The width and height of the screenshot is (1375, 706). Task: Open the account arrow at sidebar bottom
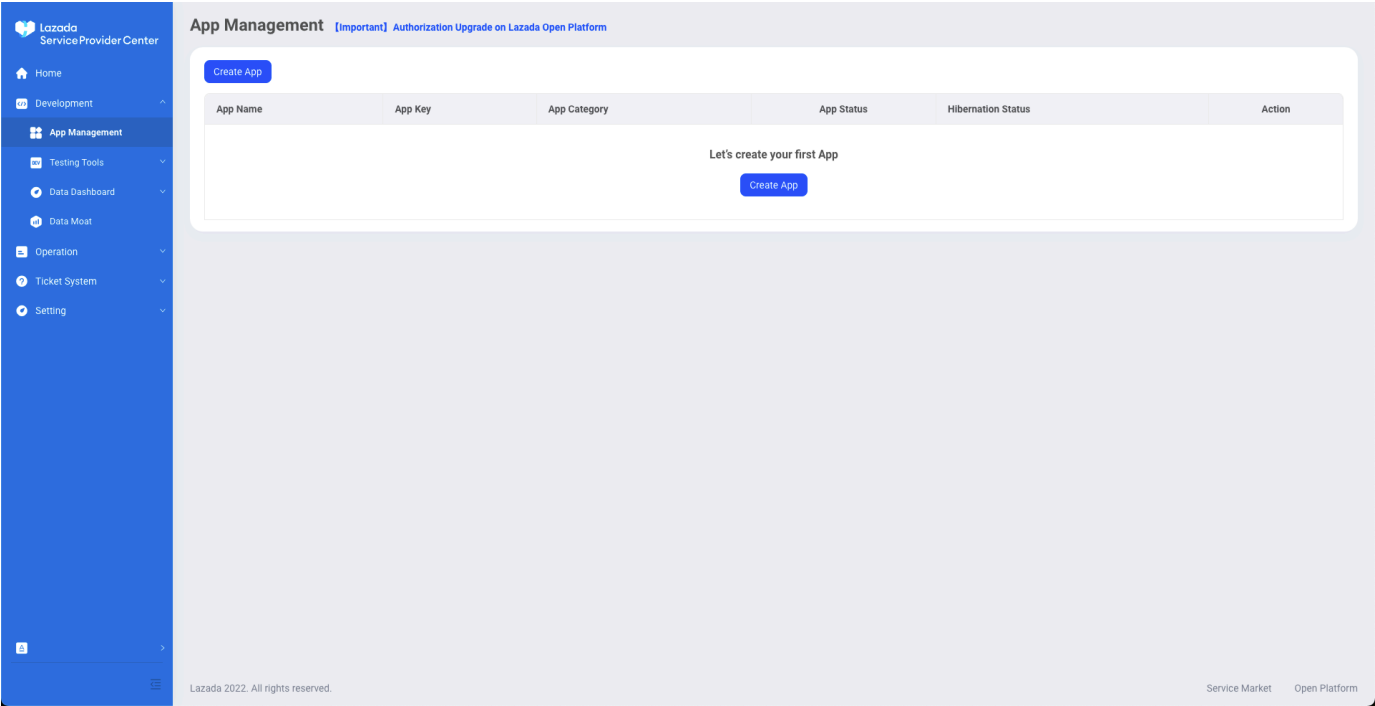[162, 648]
